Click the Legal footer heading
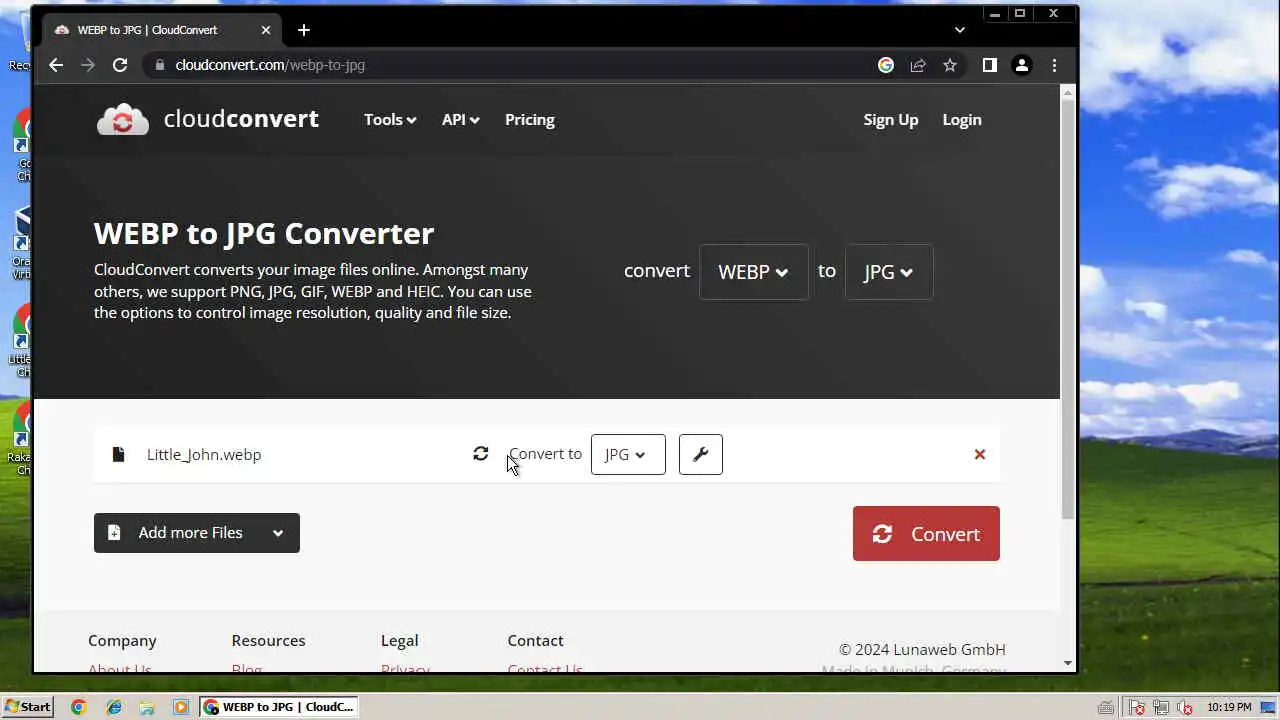 click(399, 640)
